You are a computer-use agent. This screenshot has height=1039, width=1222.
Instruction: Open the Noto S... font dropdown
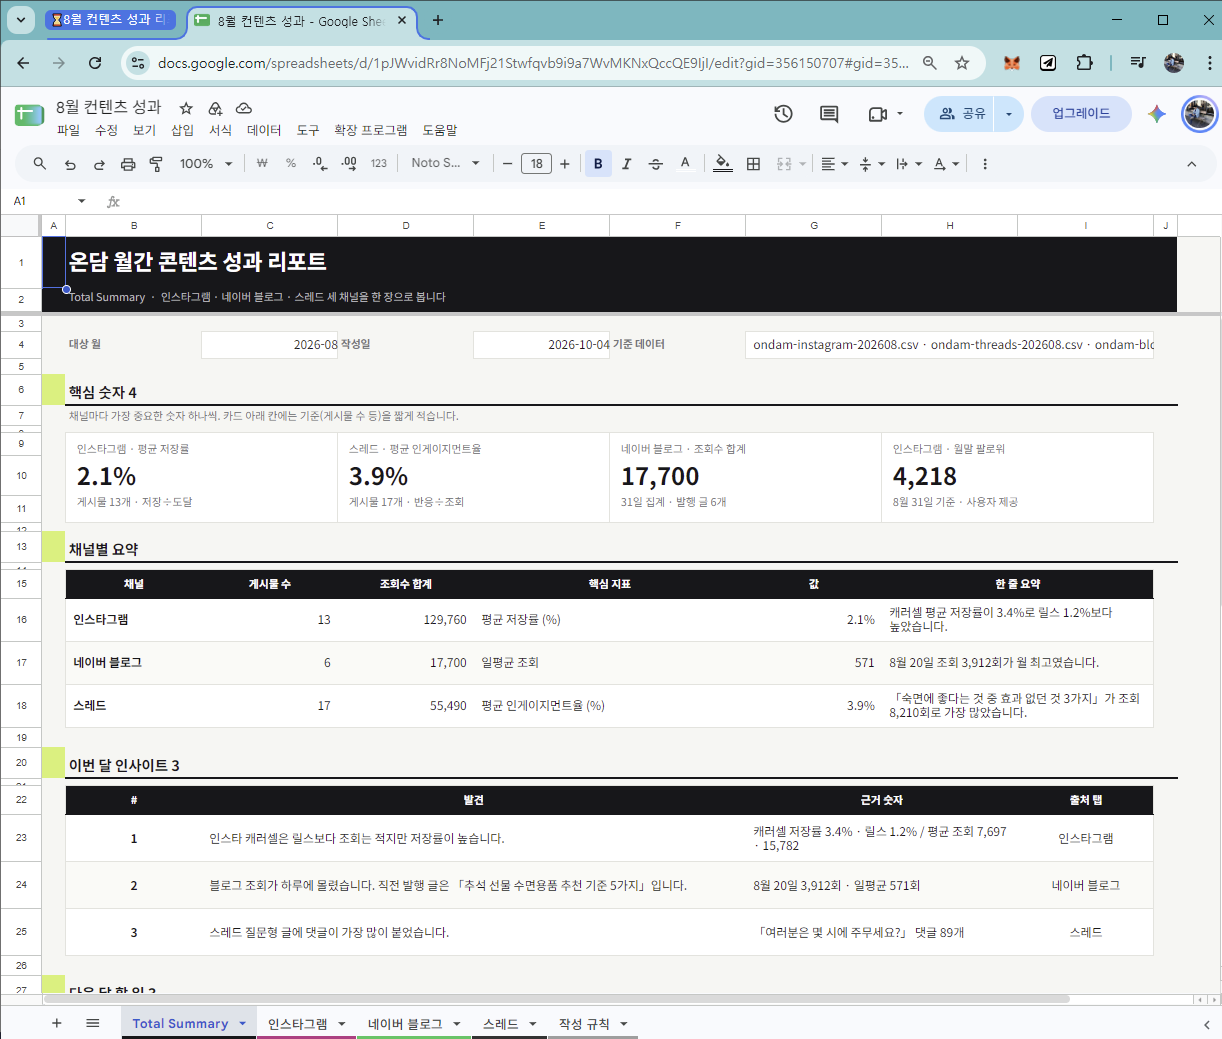446,163
